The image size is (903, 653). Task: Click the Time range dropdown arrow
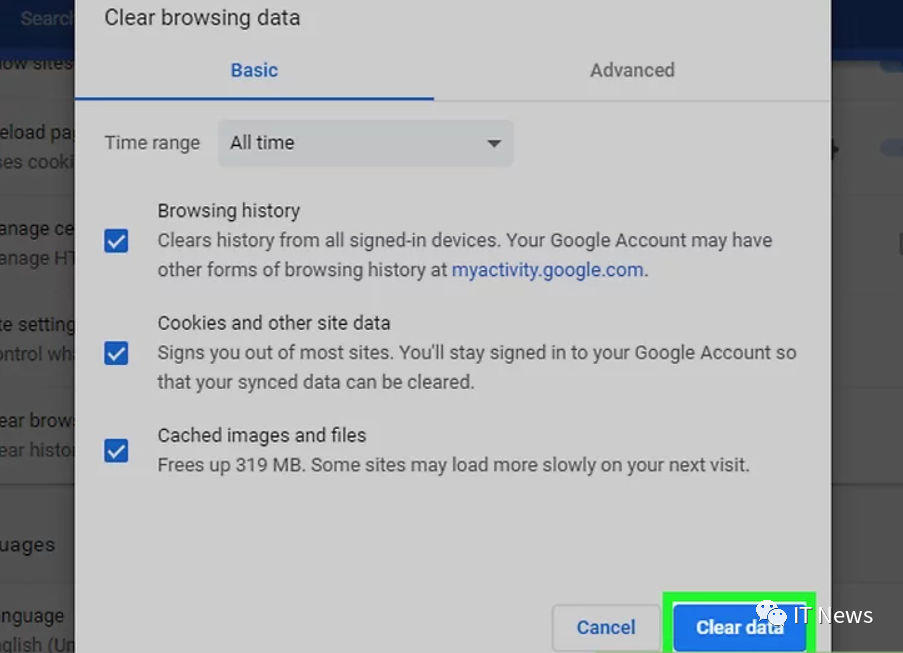tap(493, 143)
